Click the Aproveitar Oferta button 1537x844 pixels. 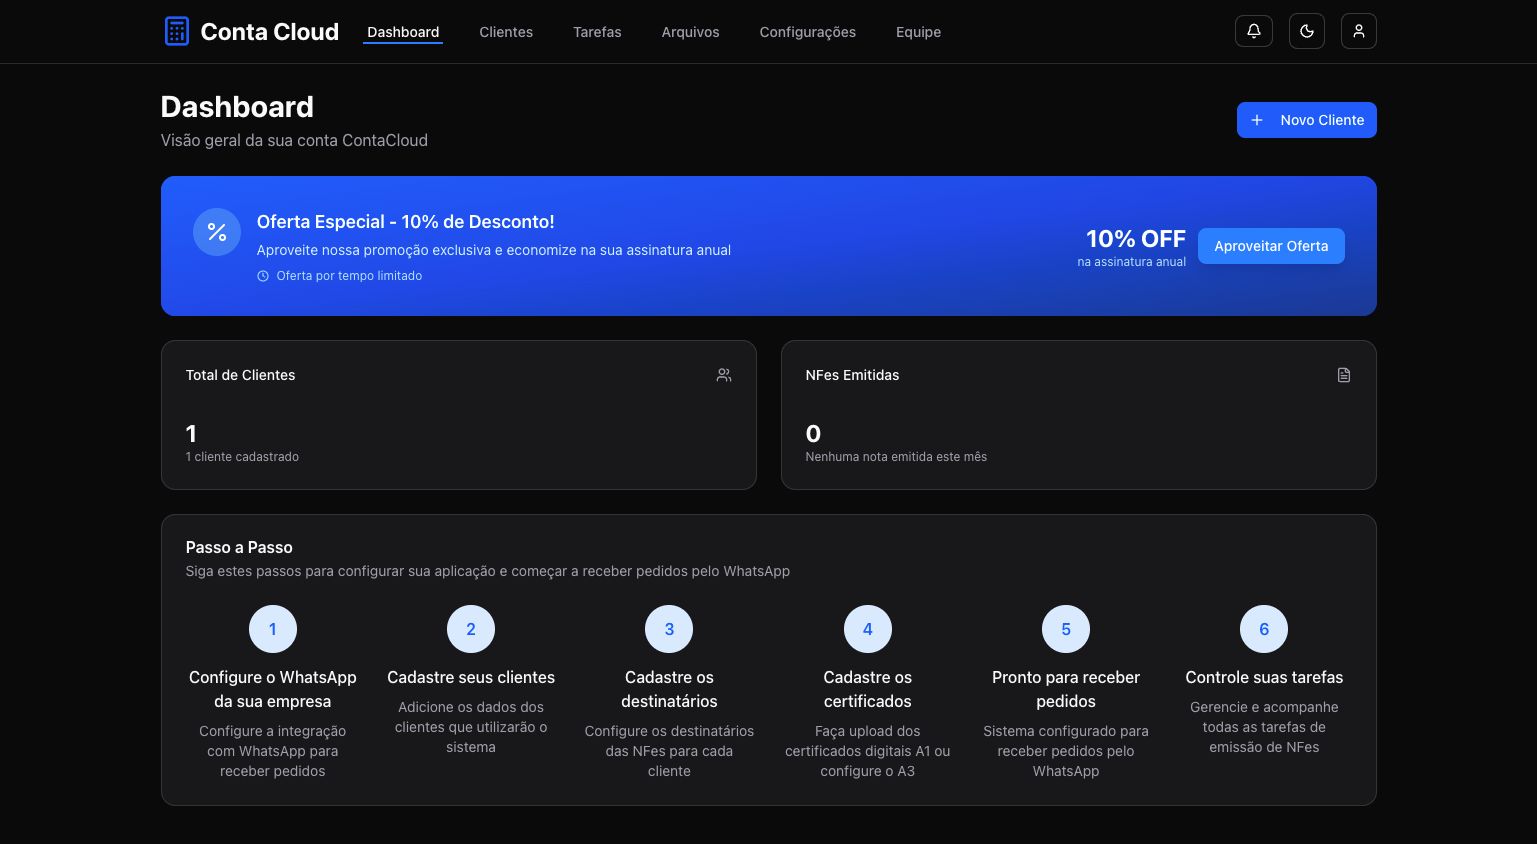[x=1271, y=246]
